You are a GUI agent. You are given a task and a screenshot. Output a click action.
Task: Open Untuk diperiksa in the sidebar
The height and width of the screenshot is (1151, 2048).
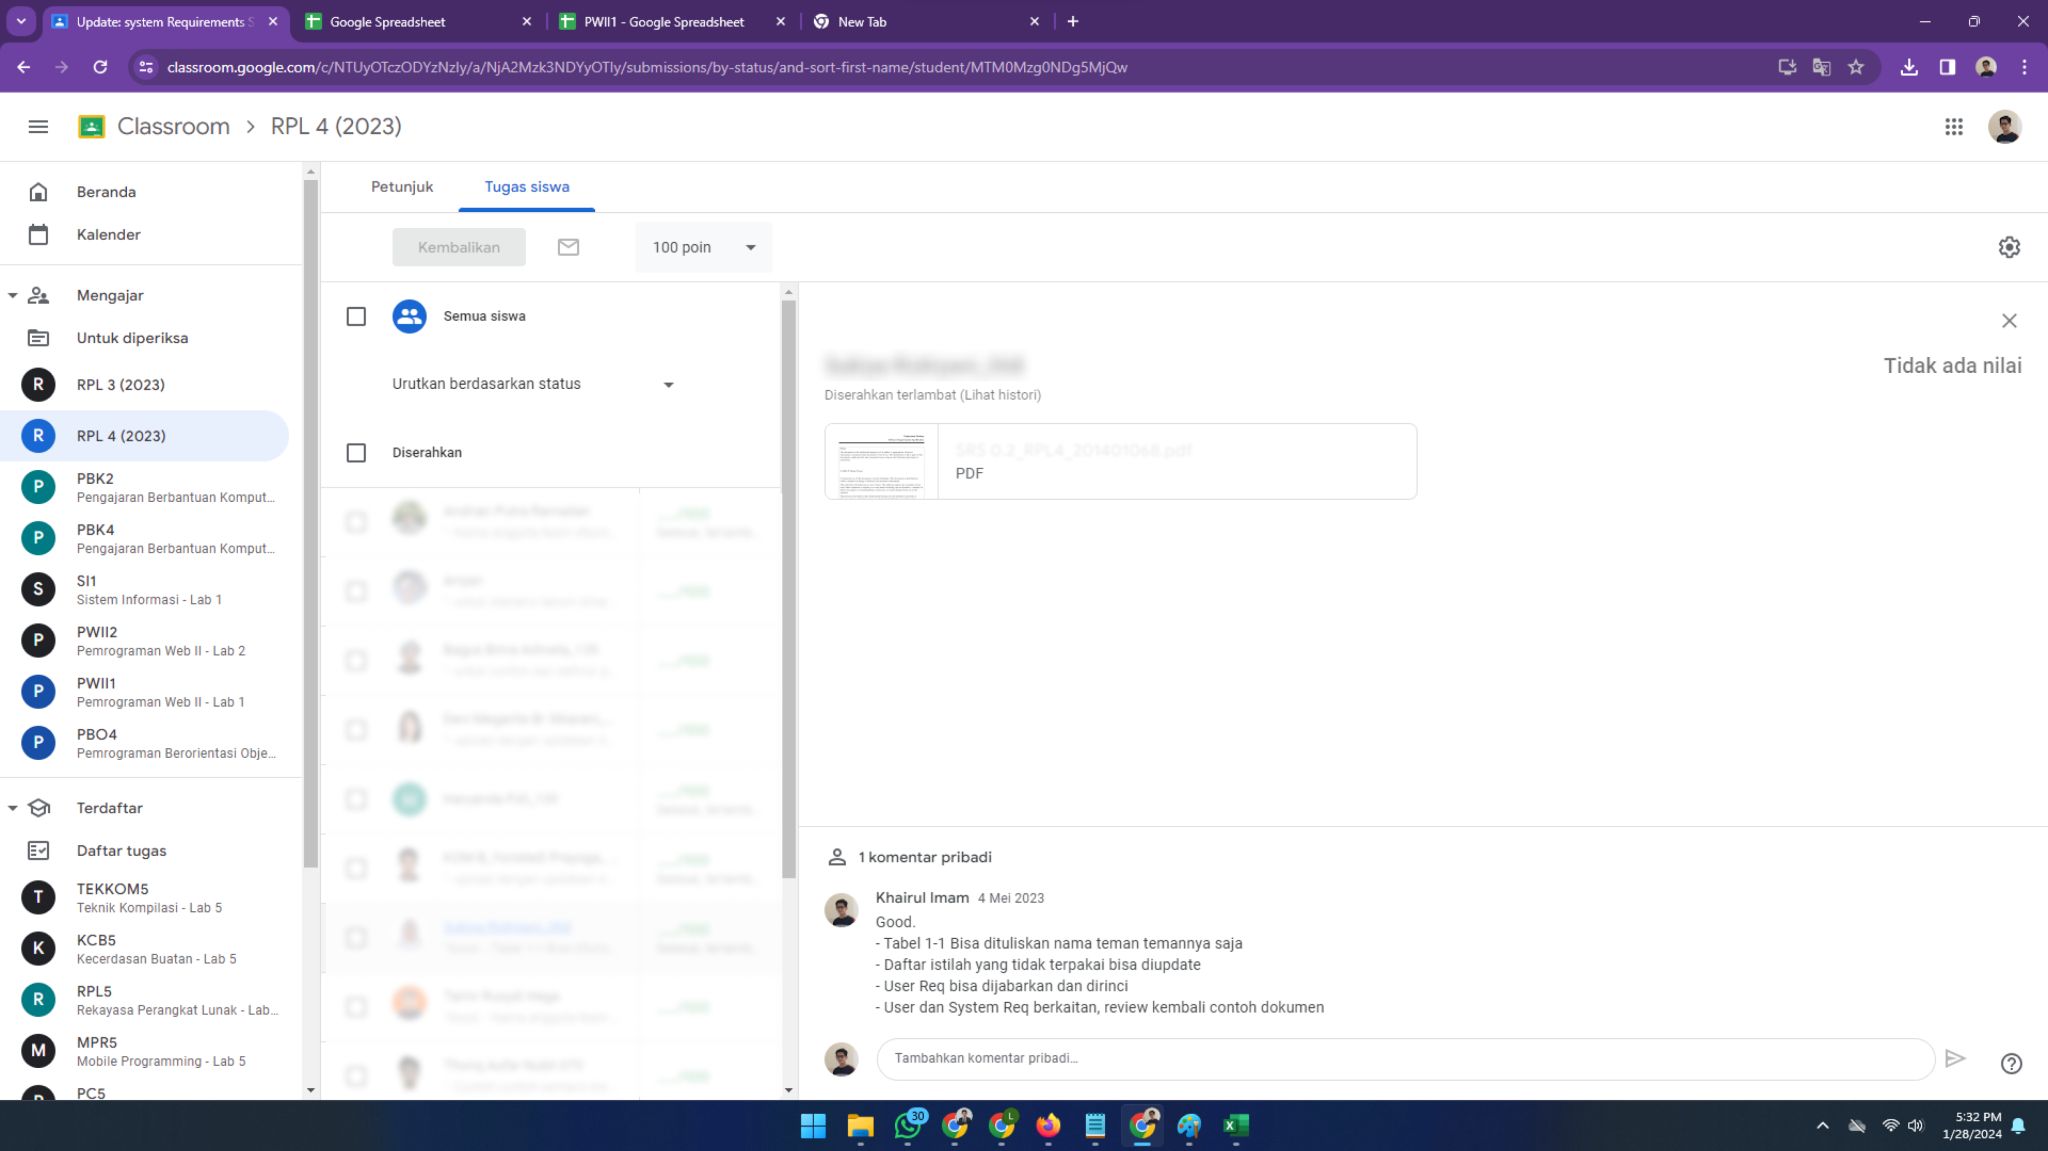click(132, 338)
